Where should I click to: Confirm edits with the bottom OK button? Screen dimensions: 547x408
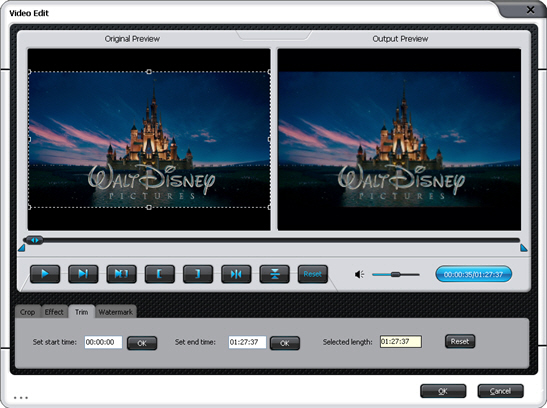click(x=443, y=391)
